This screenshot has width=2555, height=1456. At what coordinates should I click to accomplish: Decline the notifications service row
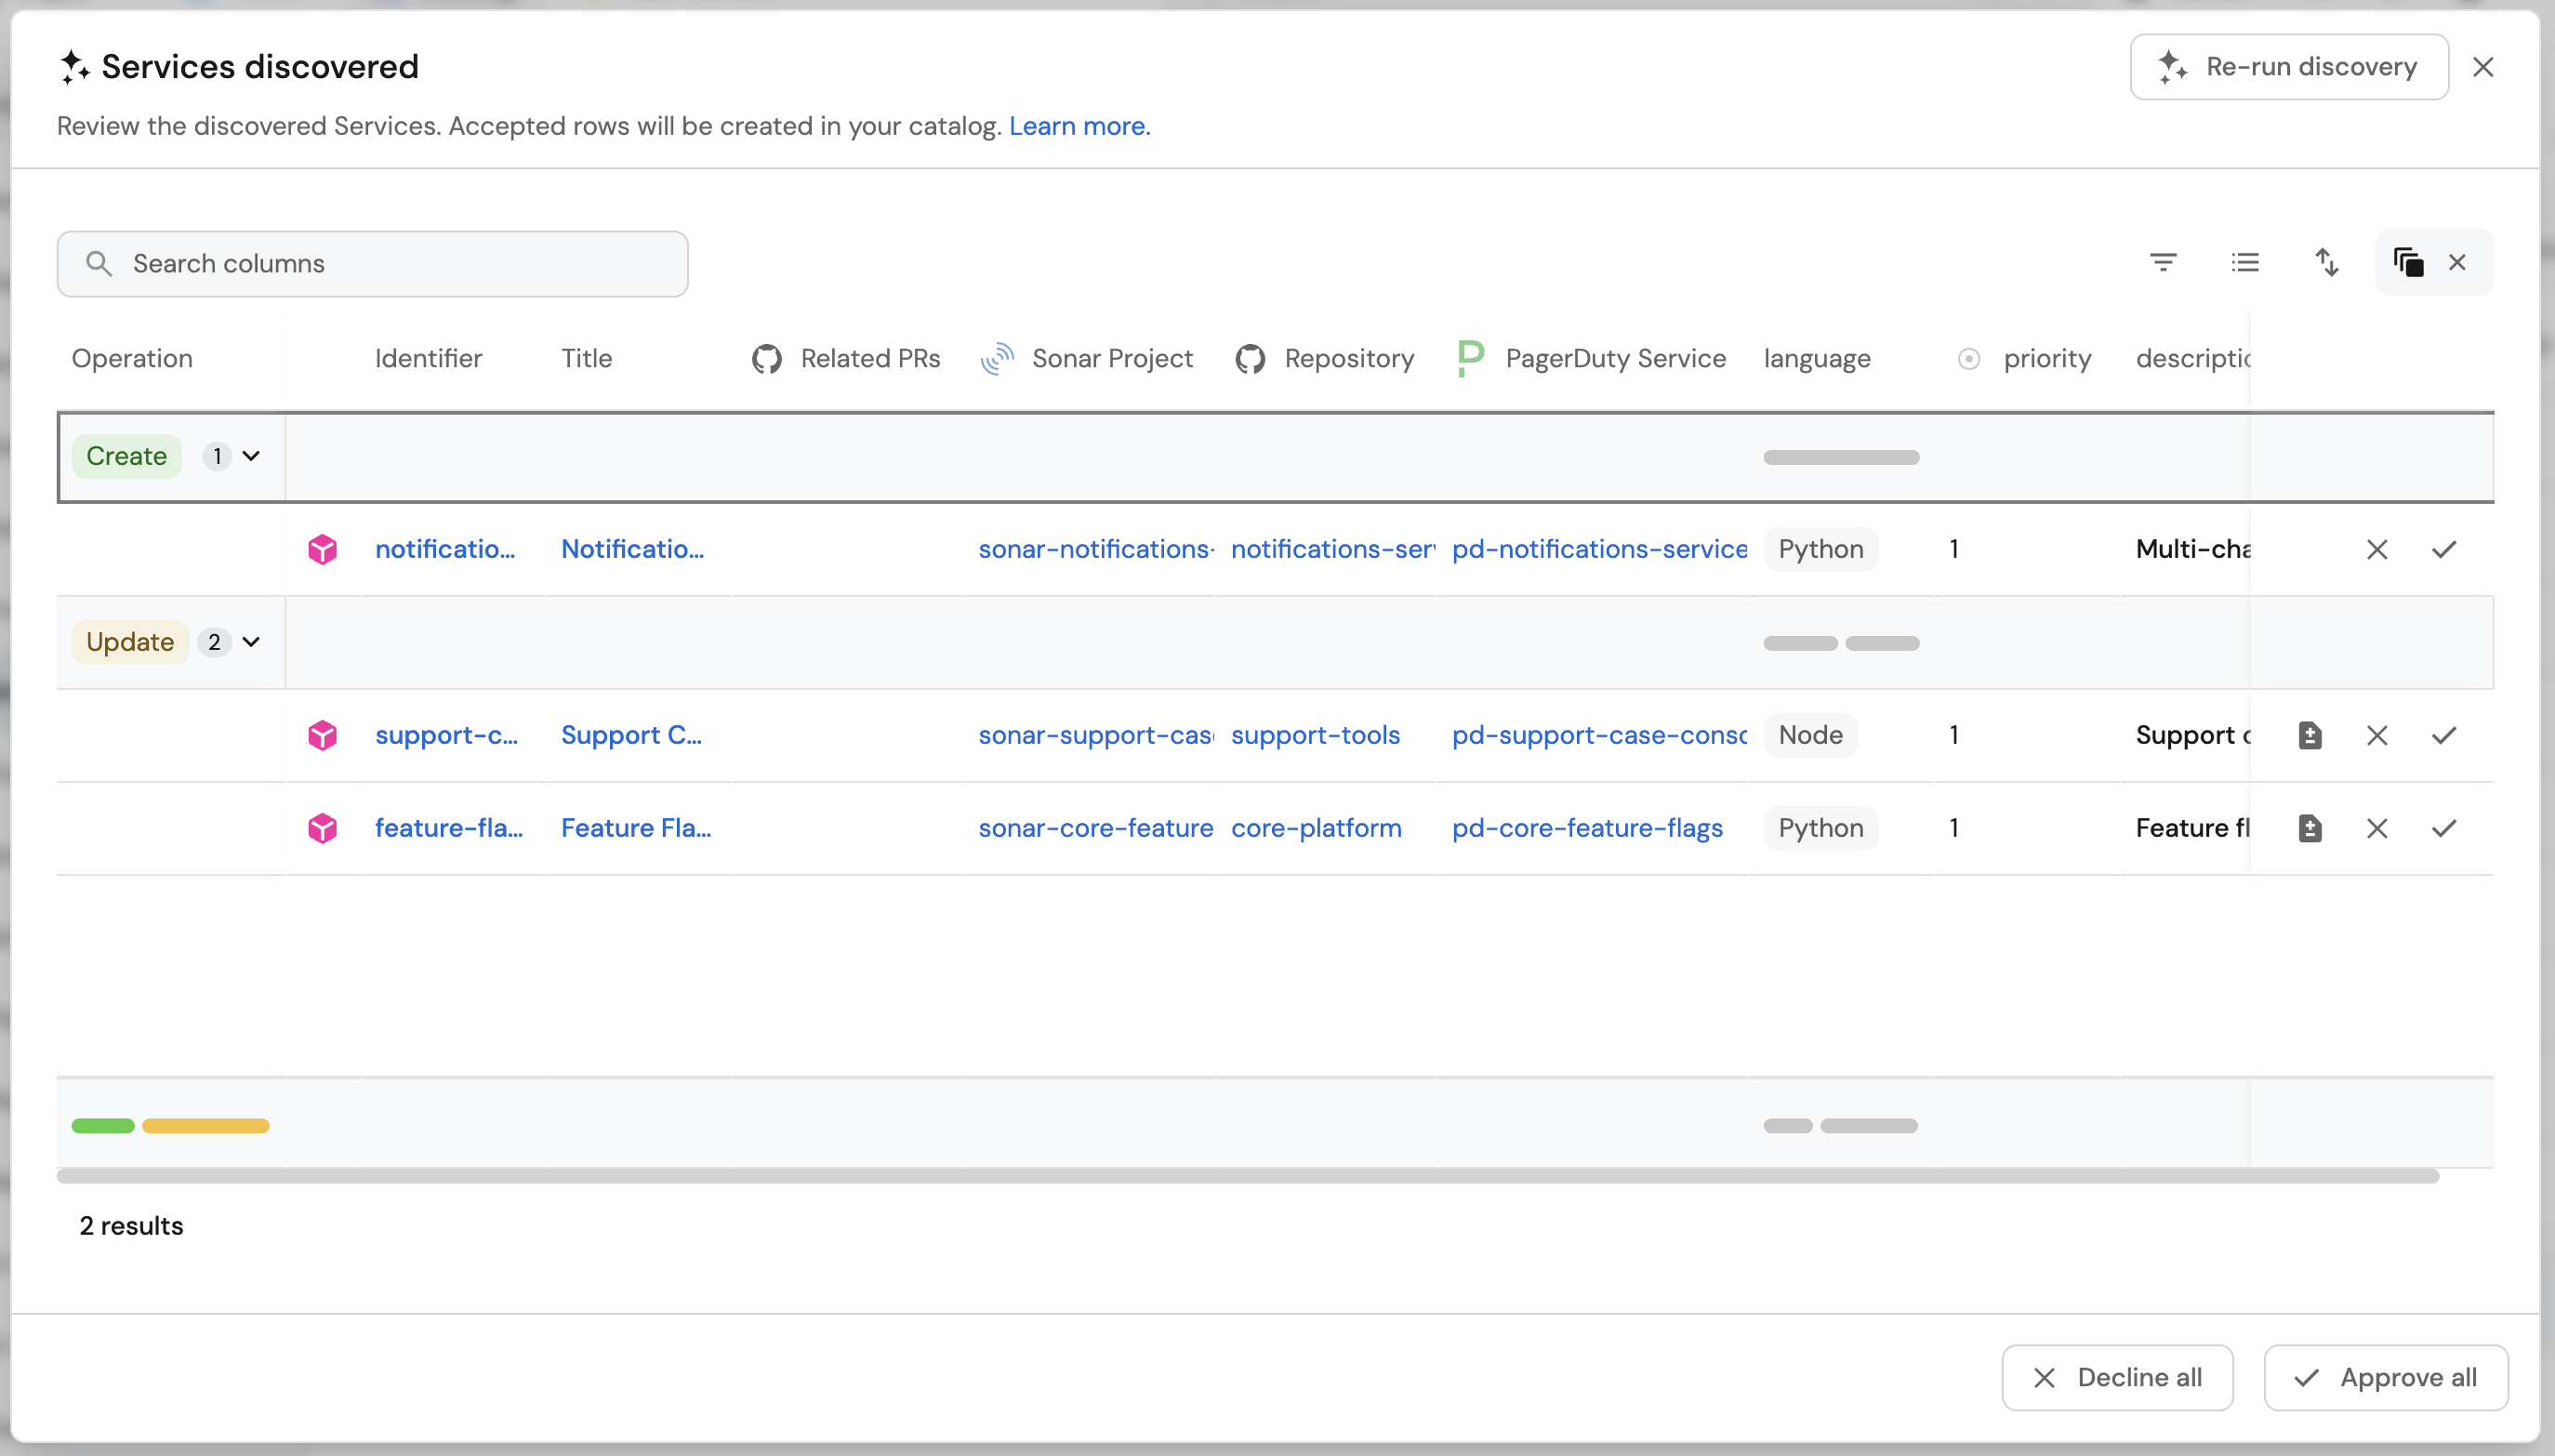click(2377, 550)
